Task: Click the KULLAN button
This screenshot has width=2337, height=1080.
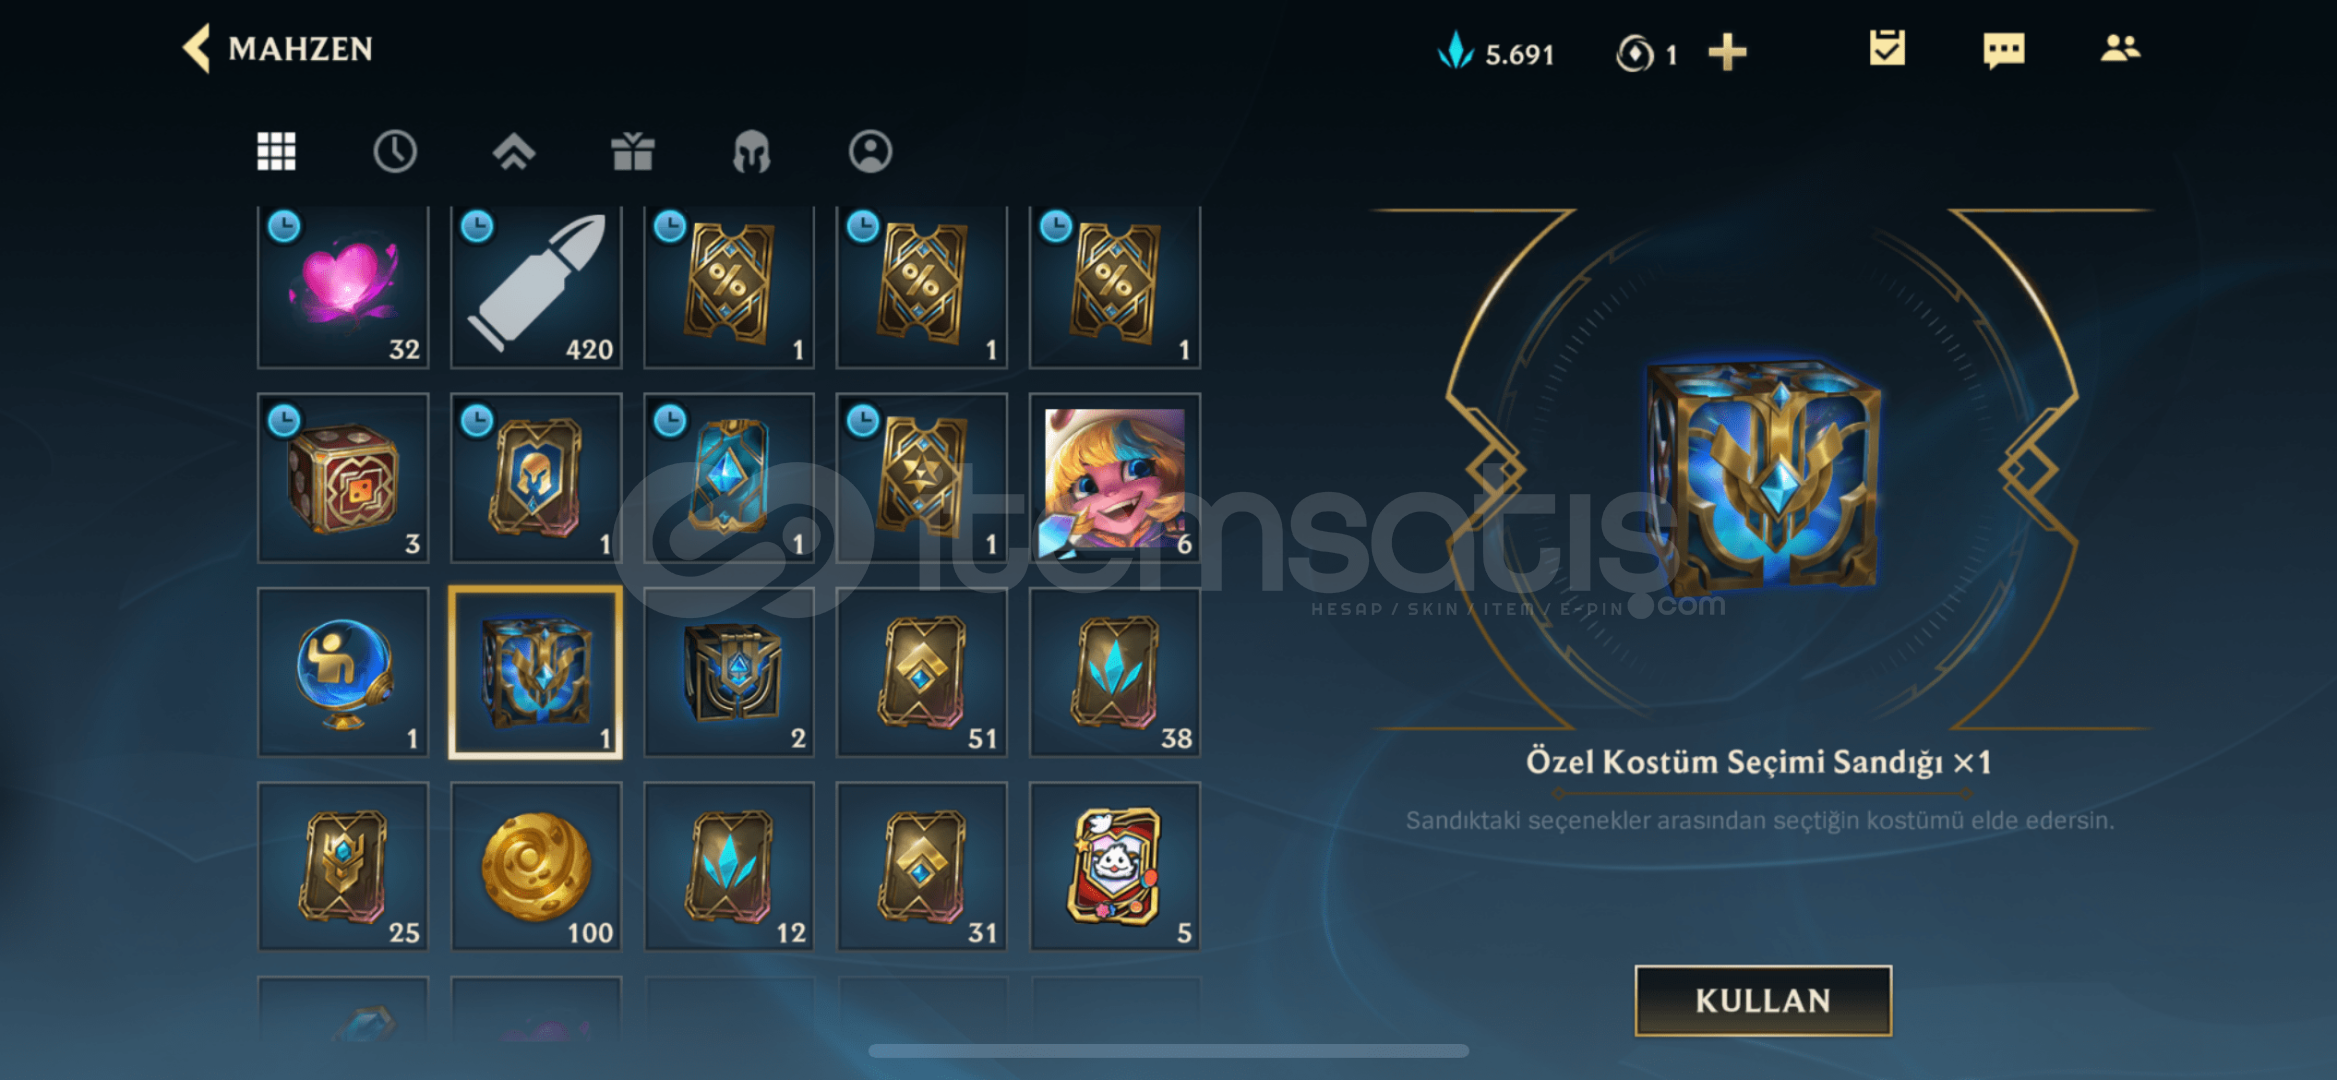Action: click(x=1763, y=1000)
